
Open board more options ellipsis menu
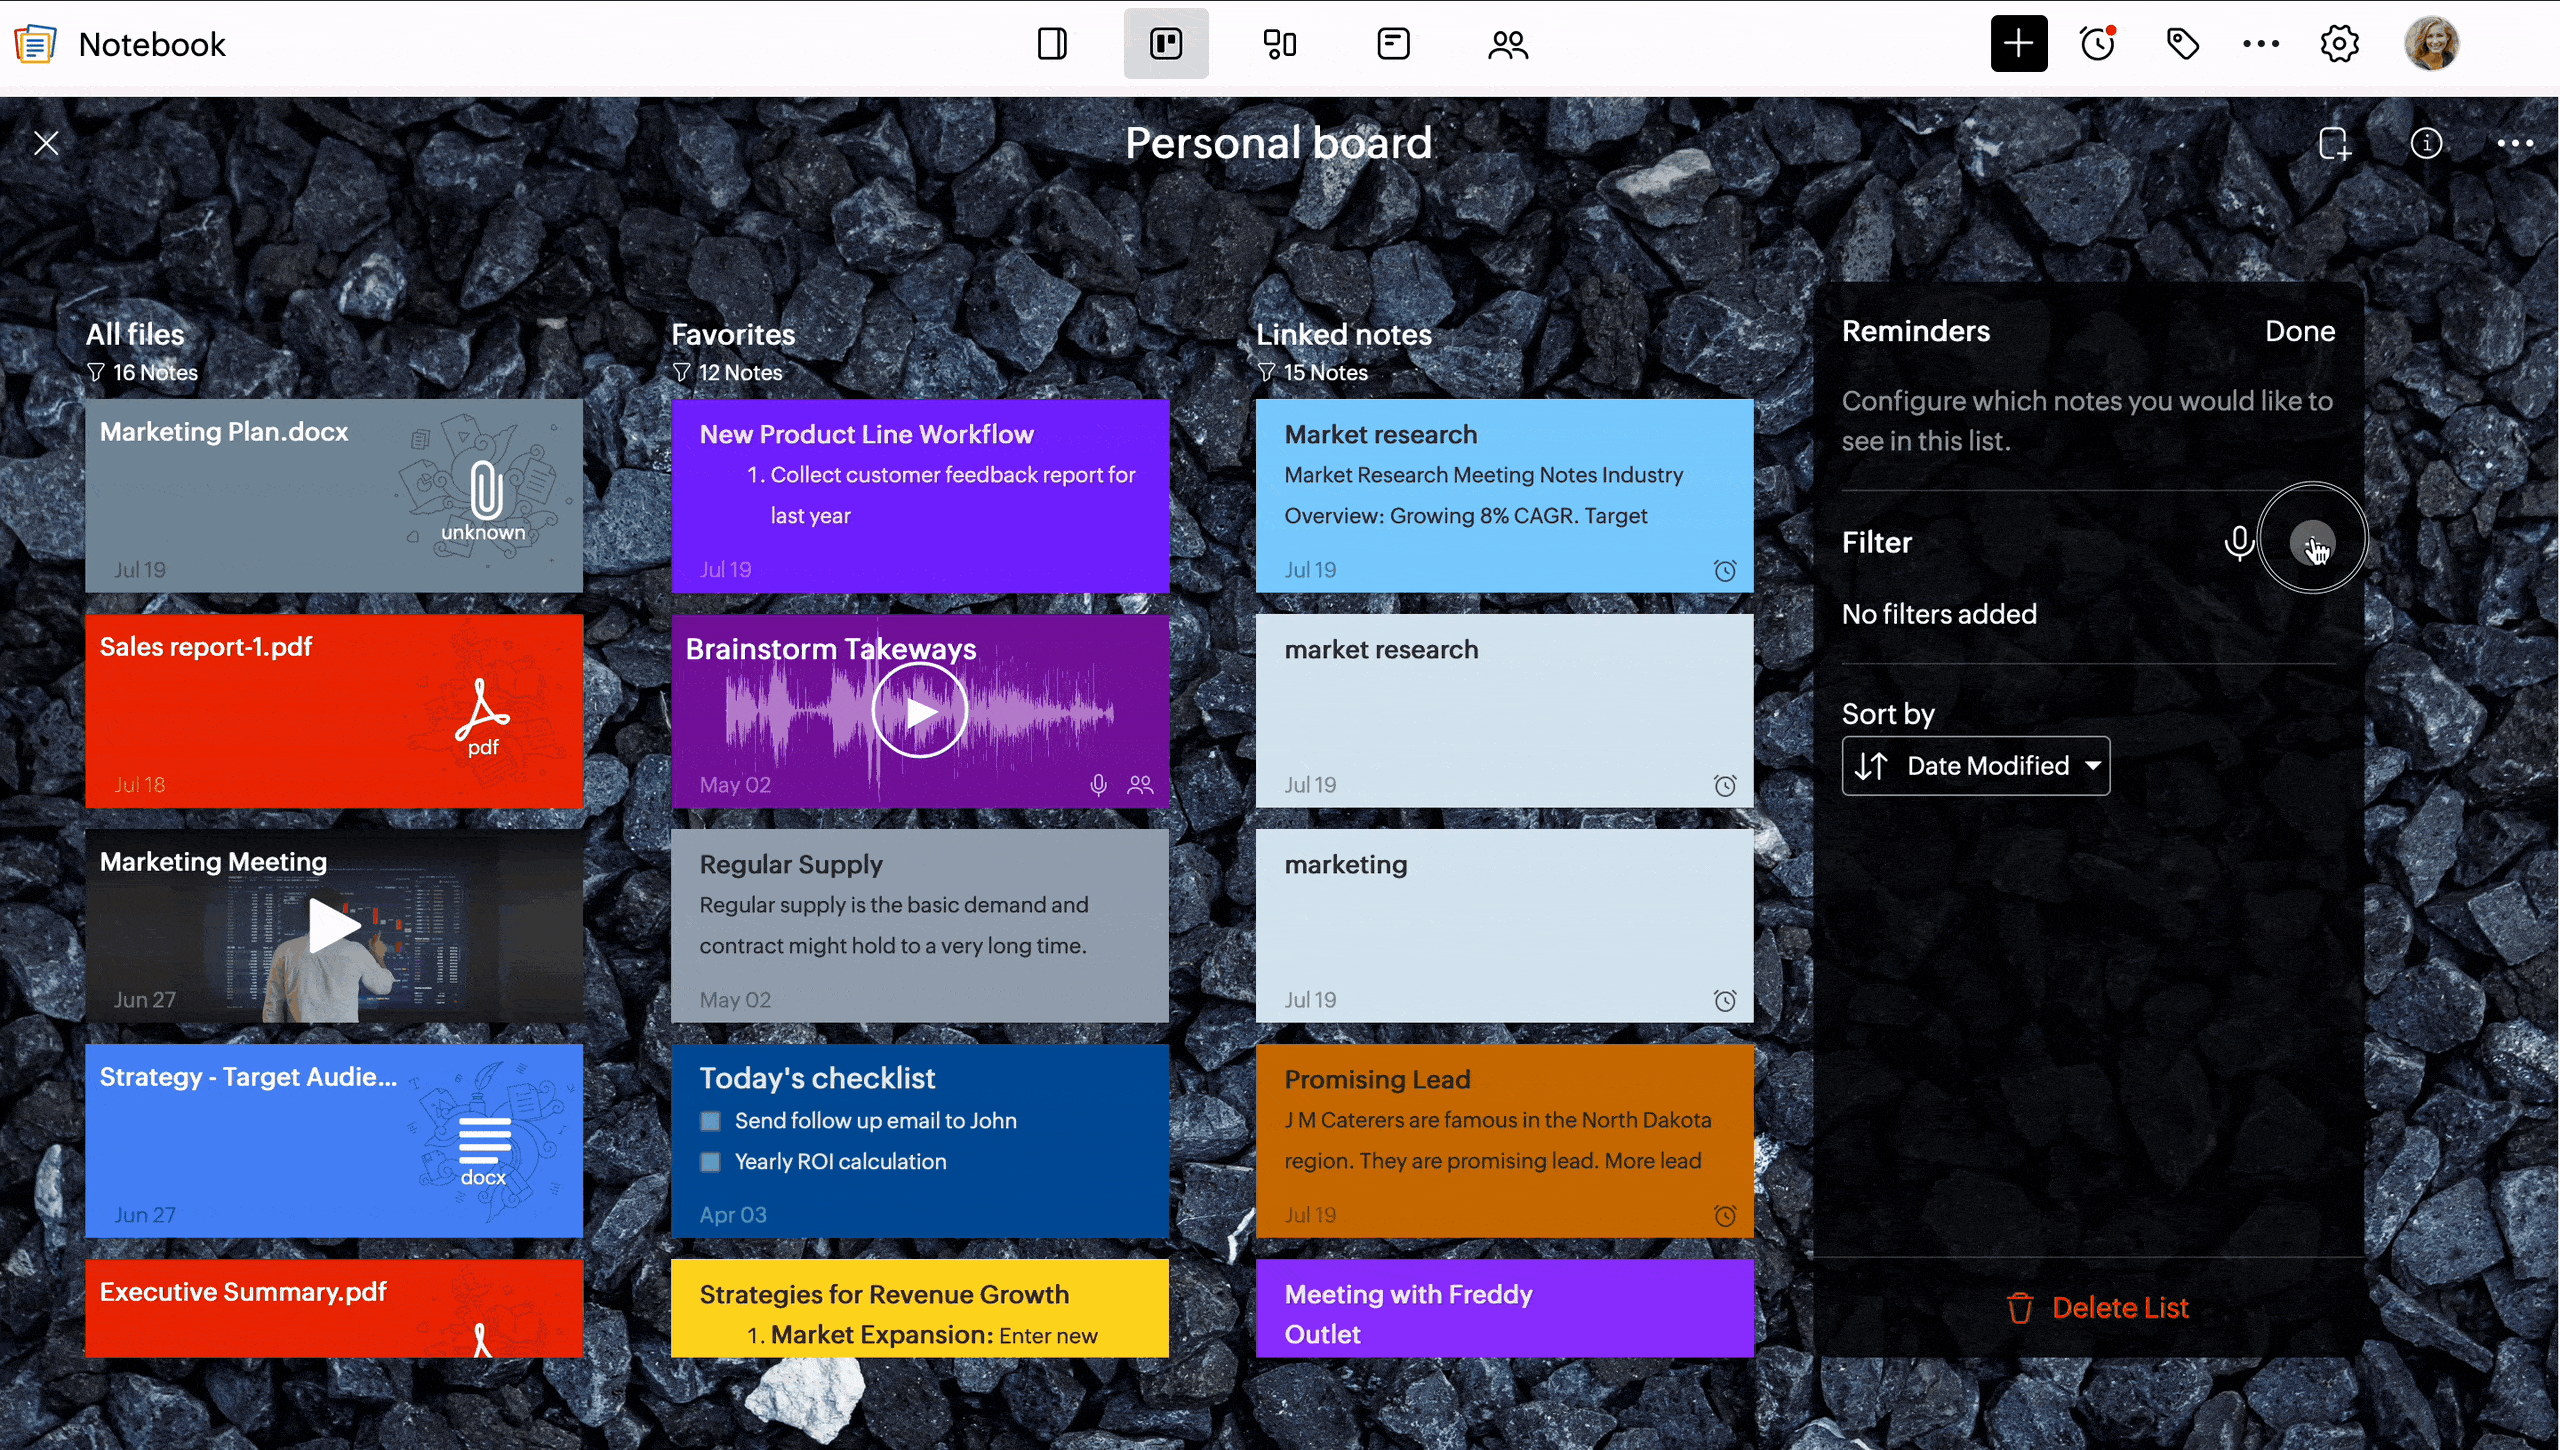coord(2515,144)
